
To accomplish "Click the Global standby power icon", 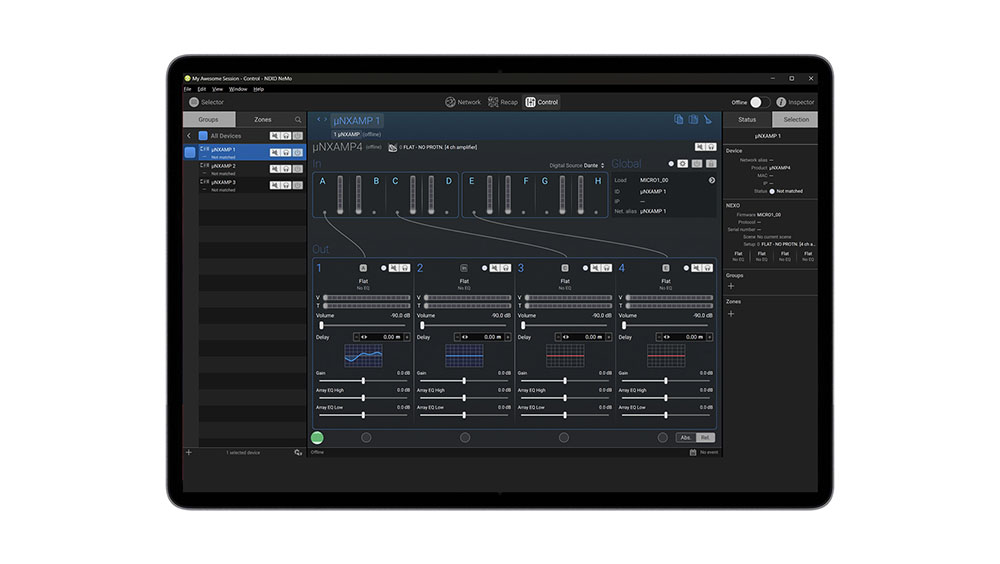I will 697,164.
